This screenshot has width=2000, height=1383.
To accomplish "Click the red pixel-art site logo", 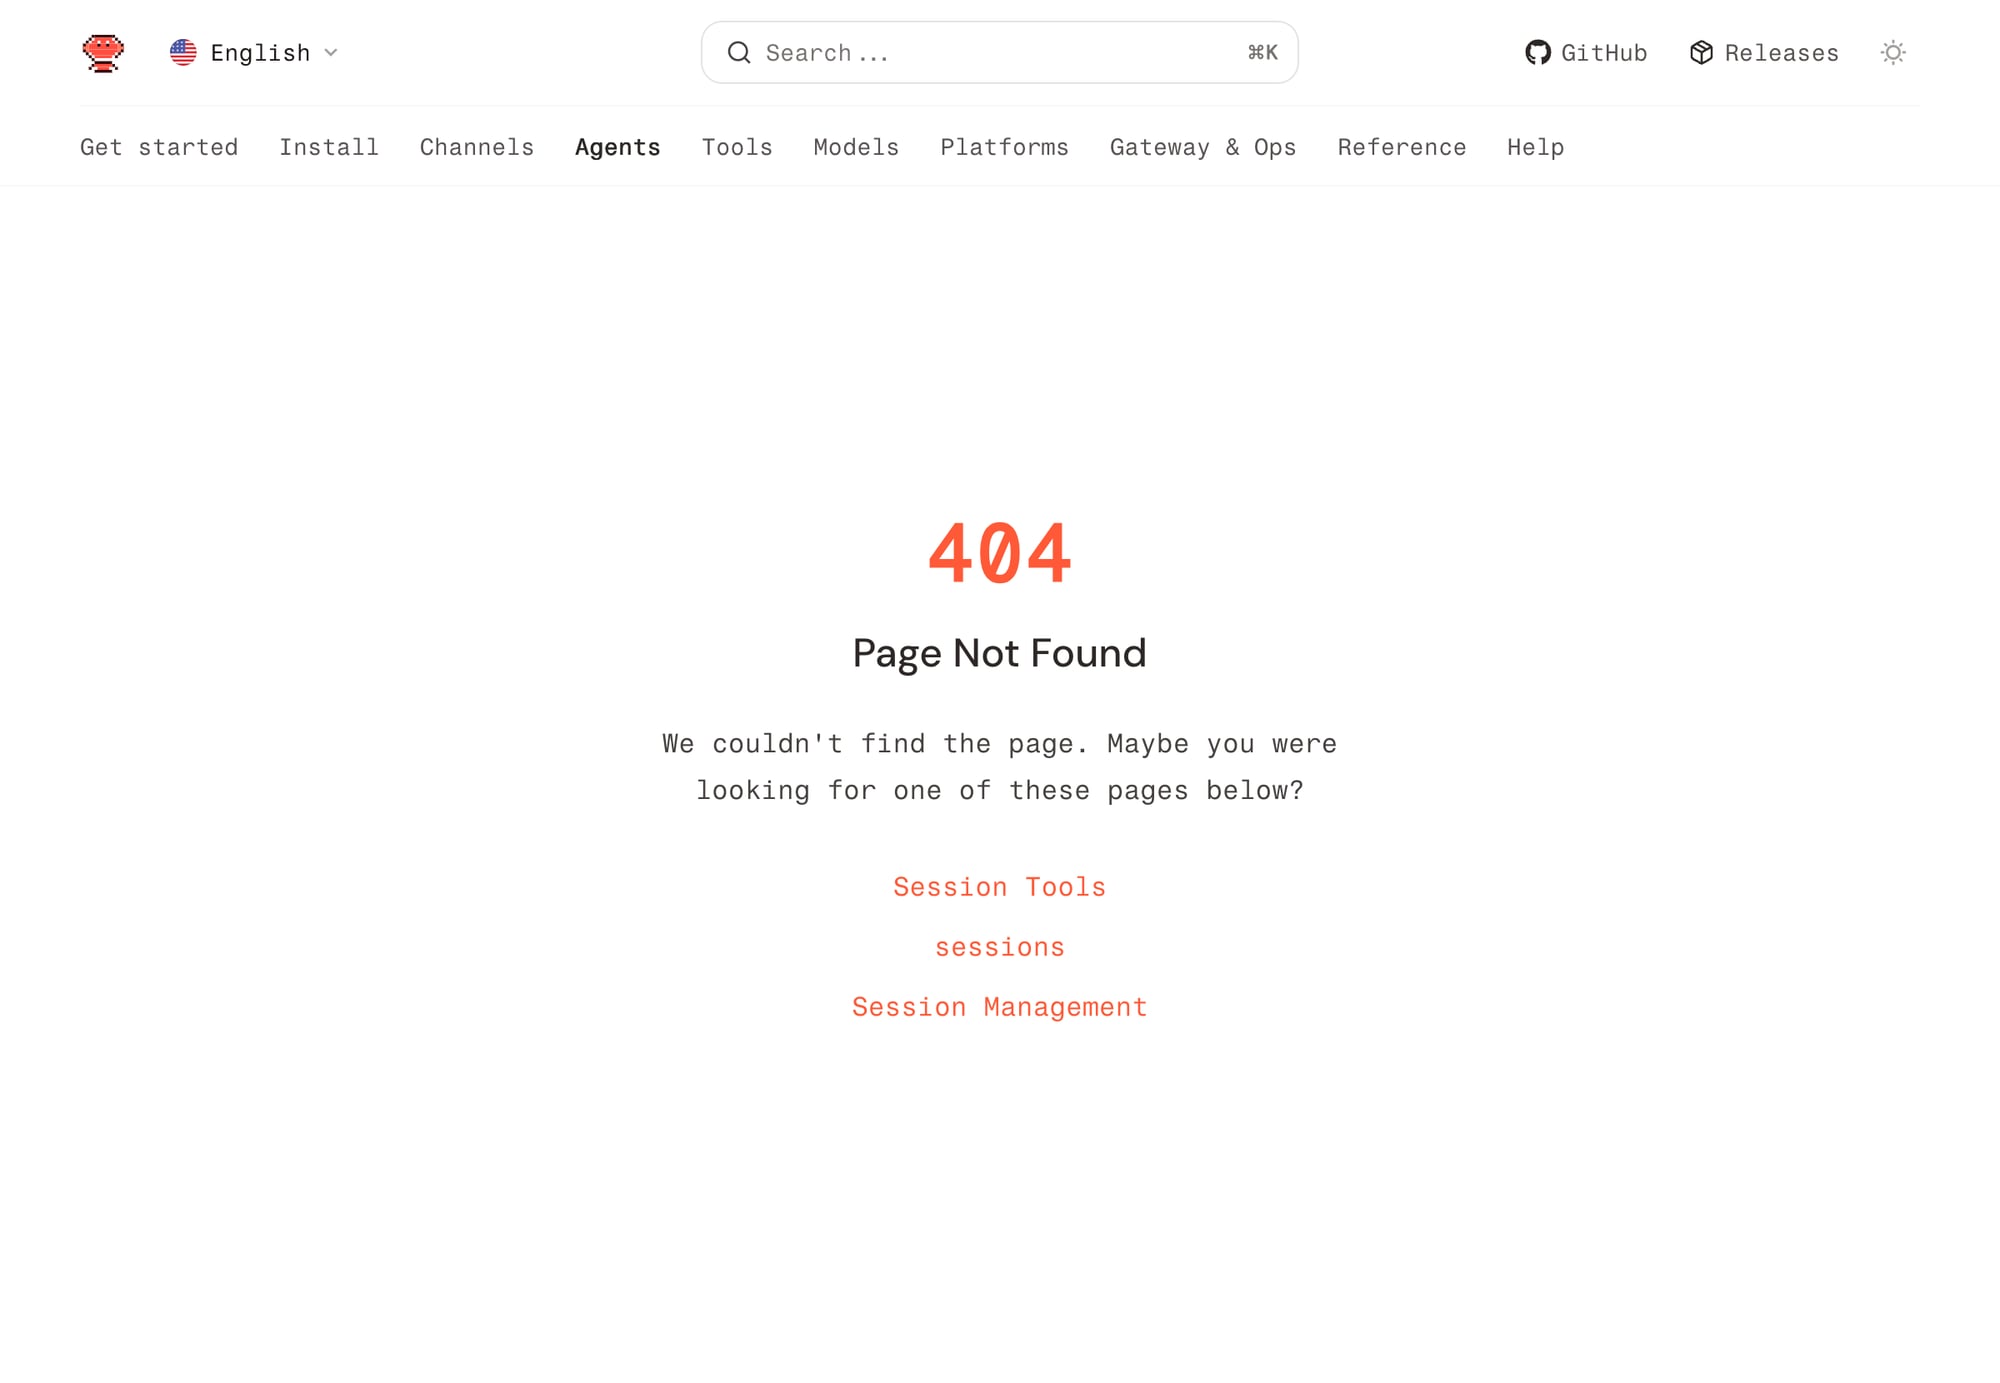I will pos(103,52).
